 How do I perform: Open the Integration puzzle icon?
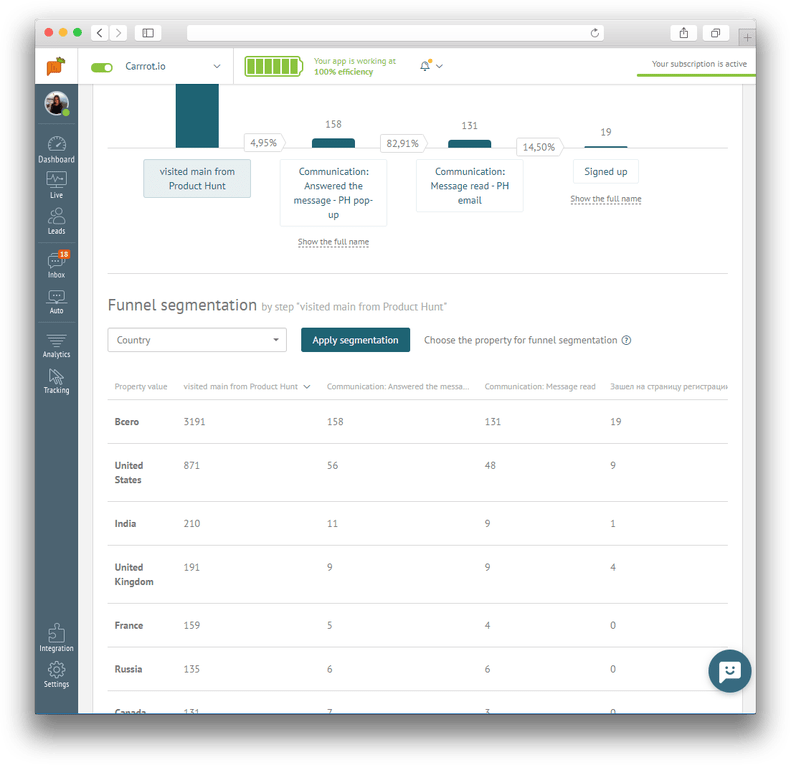[x=56, y=637]
